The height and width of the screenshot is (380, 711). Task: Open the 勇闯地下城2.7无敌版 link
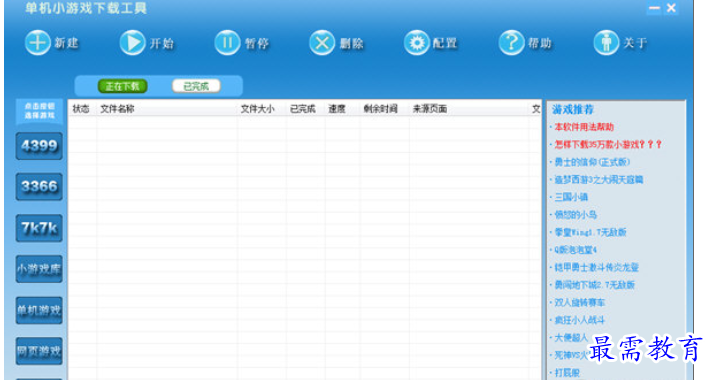pyautogui.click(x=594, y=285)
